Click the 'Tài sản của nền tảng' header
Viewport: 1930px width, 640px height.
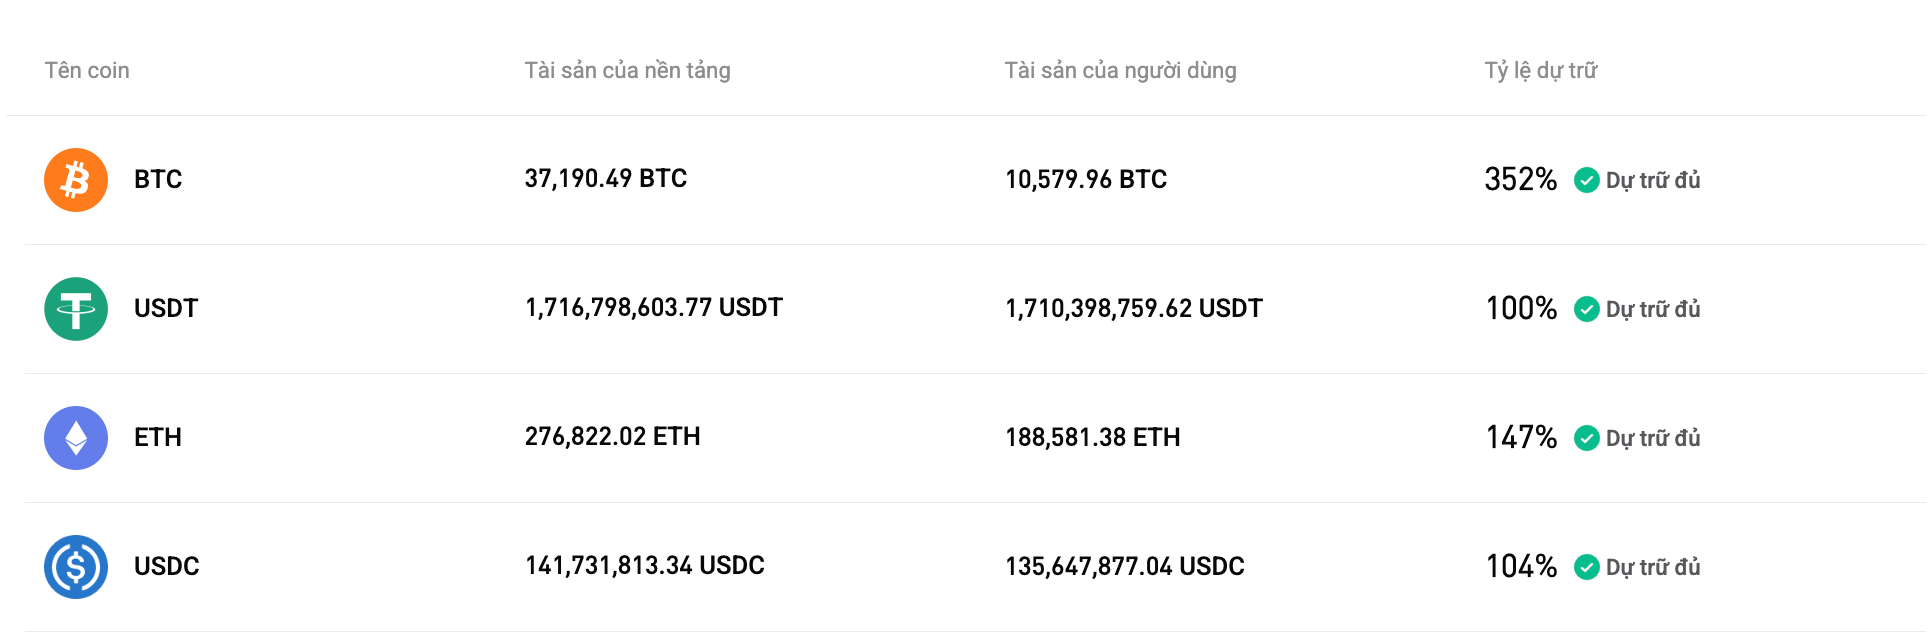[x=629, y=70]
